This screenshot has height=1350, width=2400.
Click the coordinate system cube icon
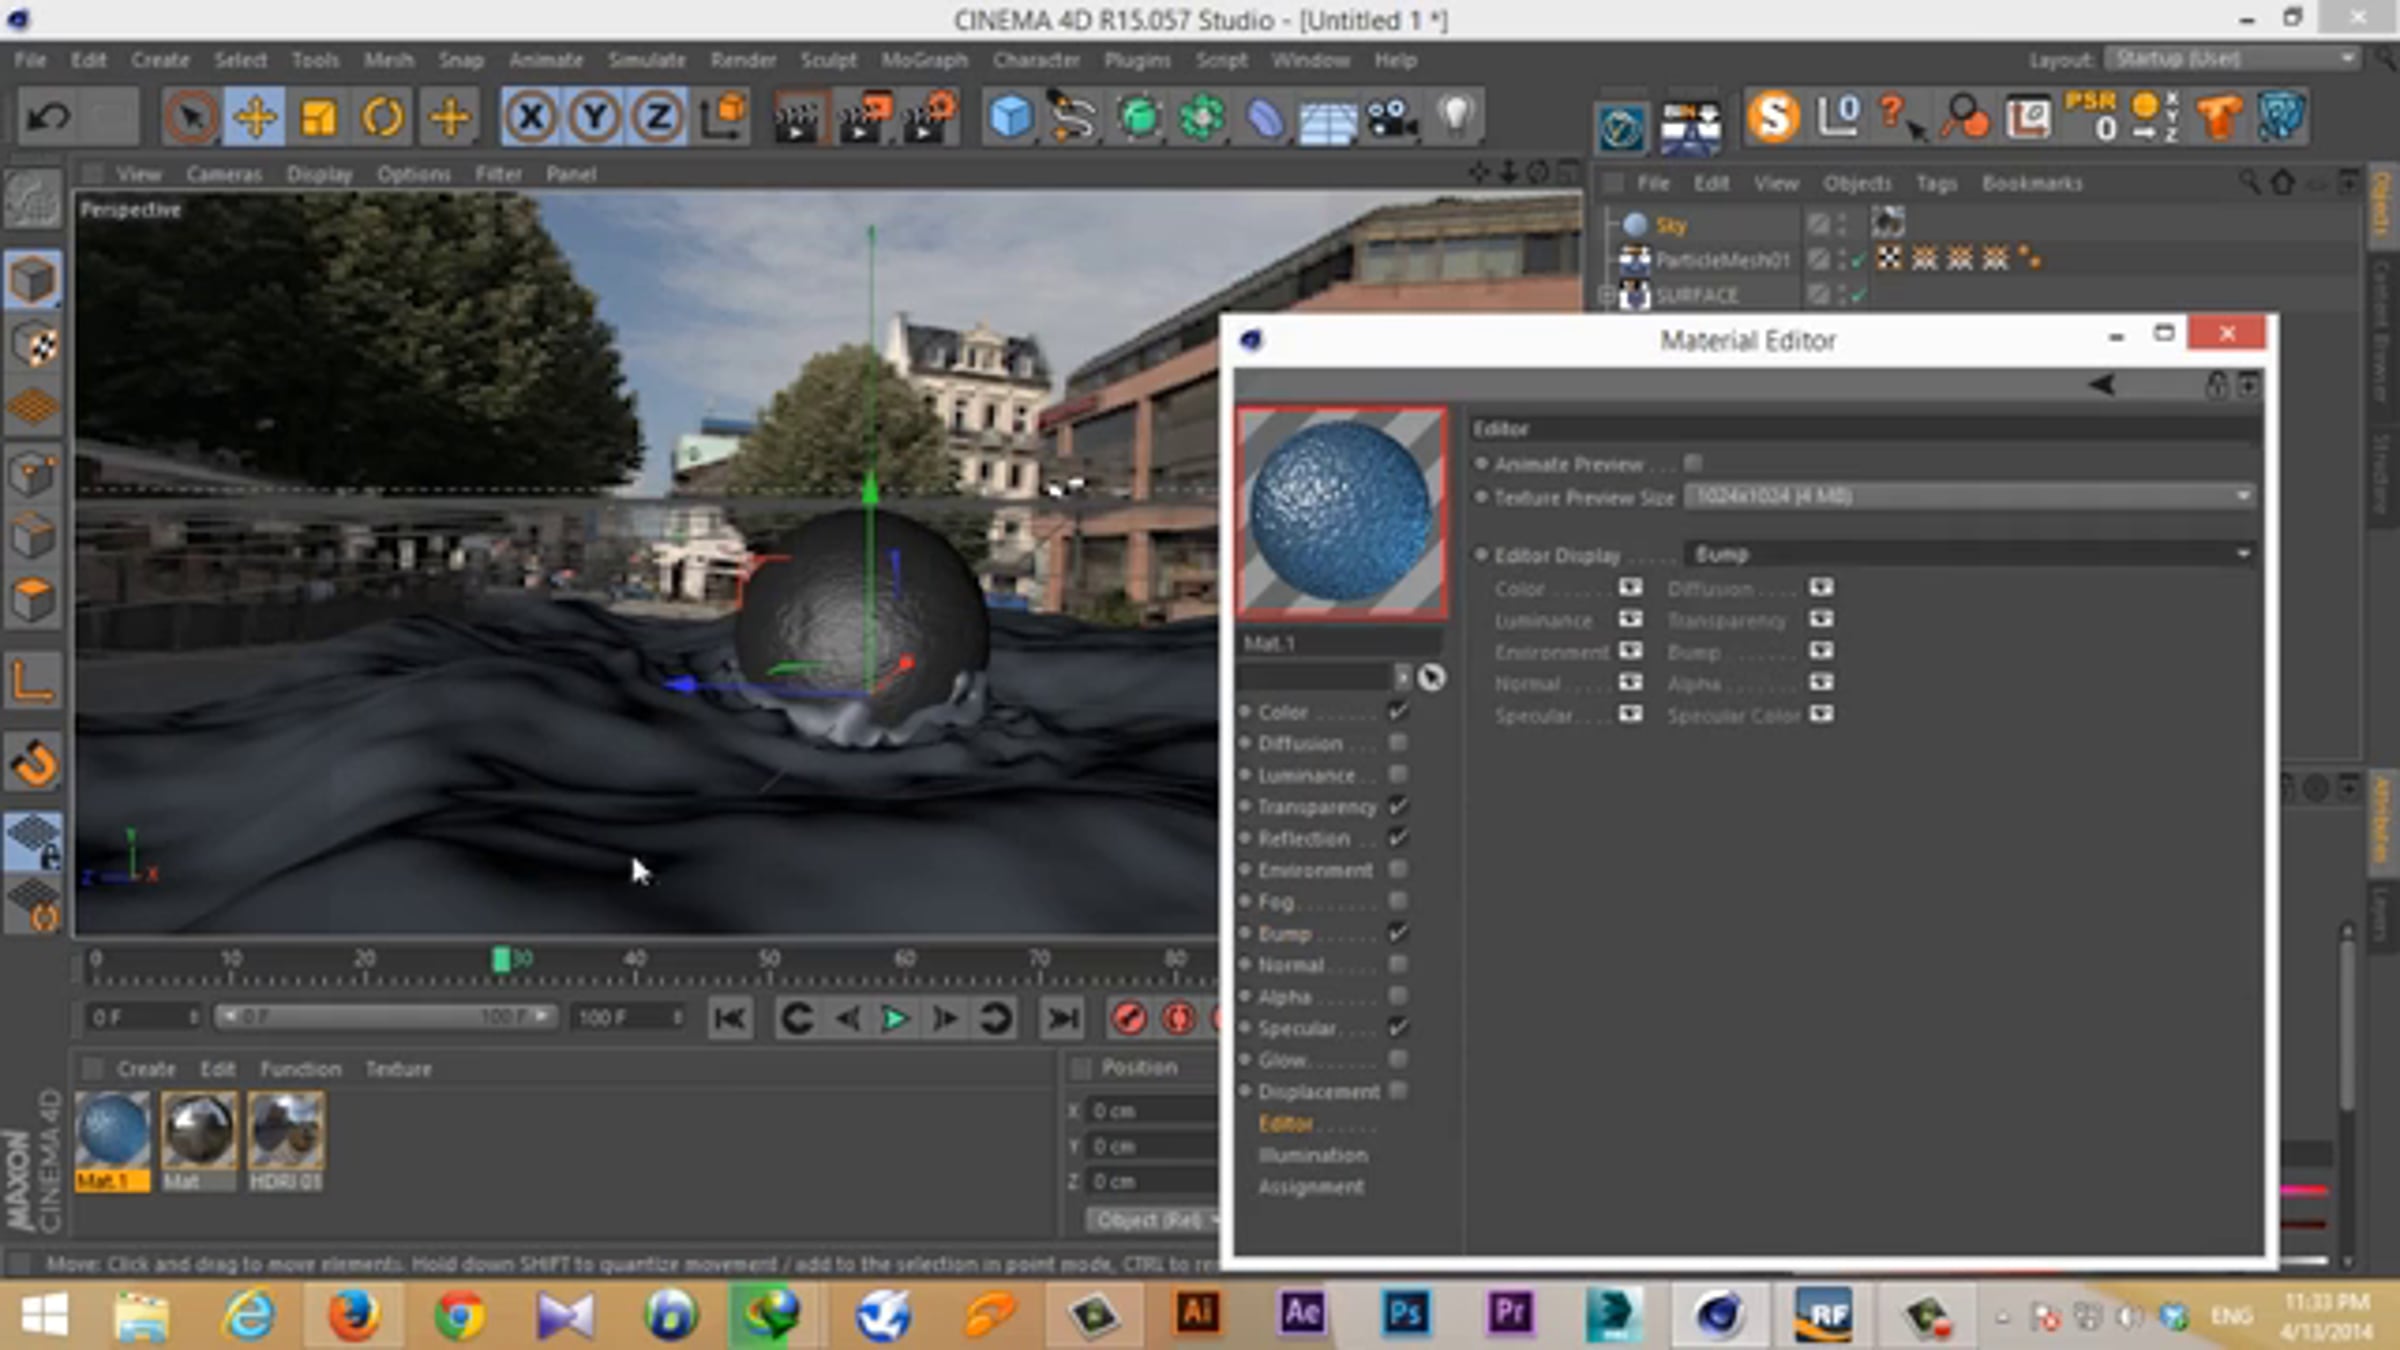click(724, 117)
